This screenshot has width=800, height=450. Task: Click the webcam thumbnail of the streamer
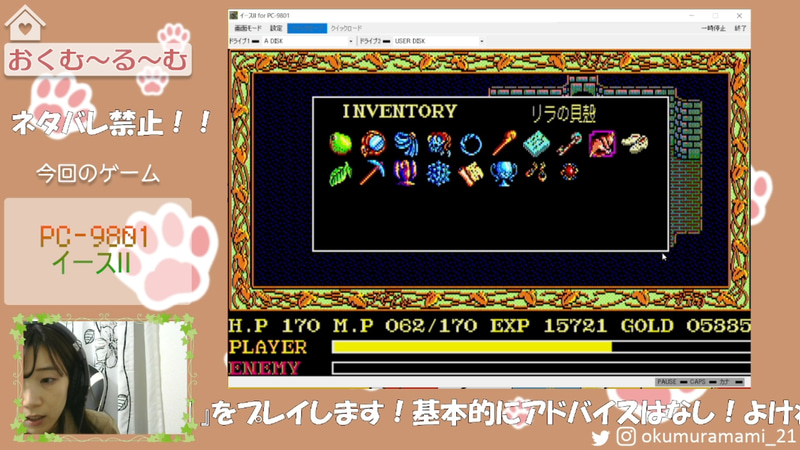tap(104, 378)
